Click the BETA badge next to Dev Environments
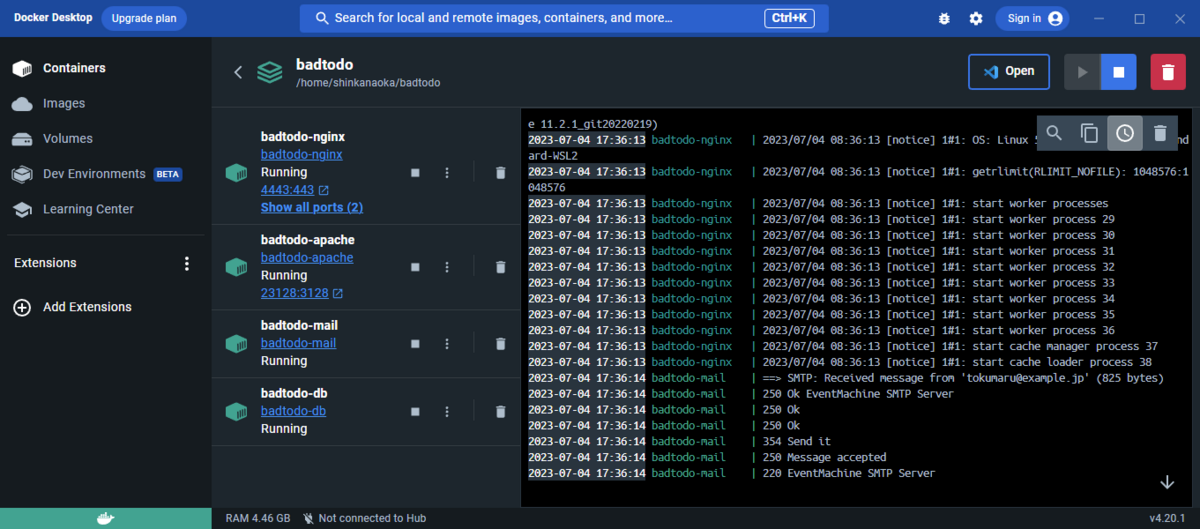 pyautogui.click(x=167, y=174)
